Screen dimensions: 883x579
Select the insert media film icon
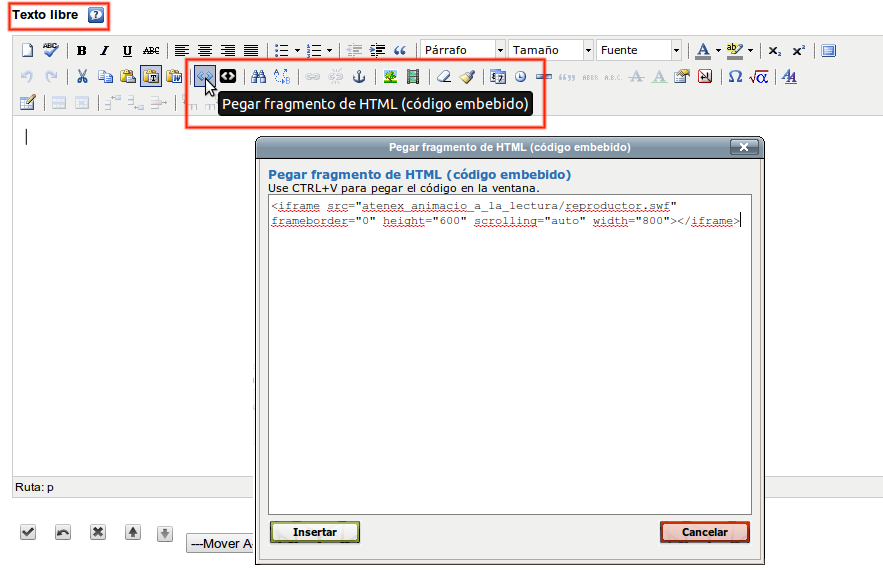point(413,76)
